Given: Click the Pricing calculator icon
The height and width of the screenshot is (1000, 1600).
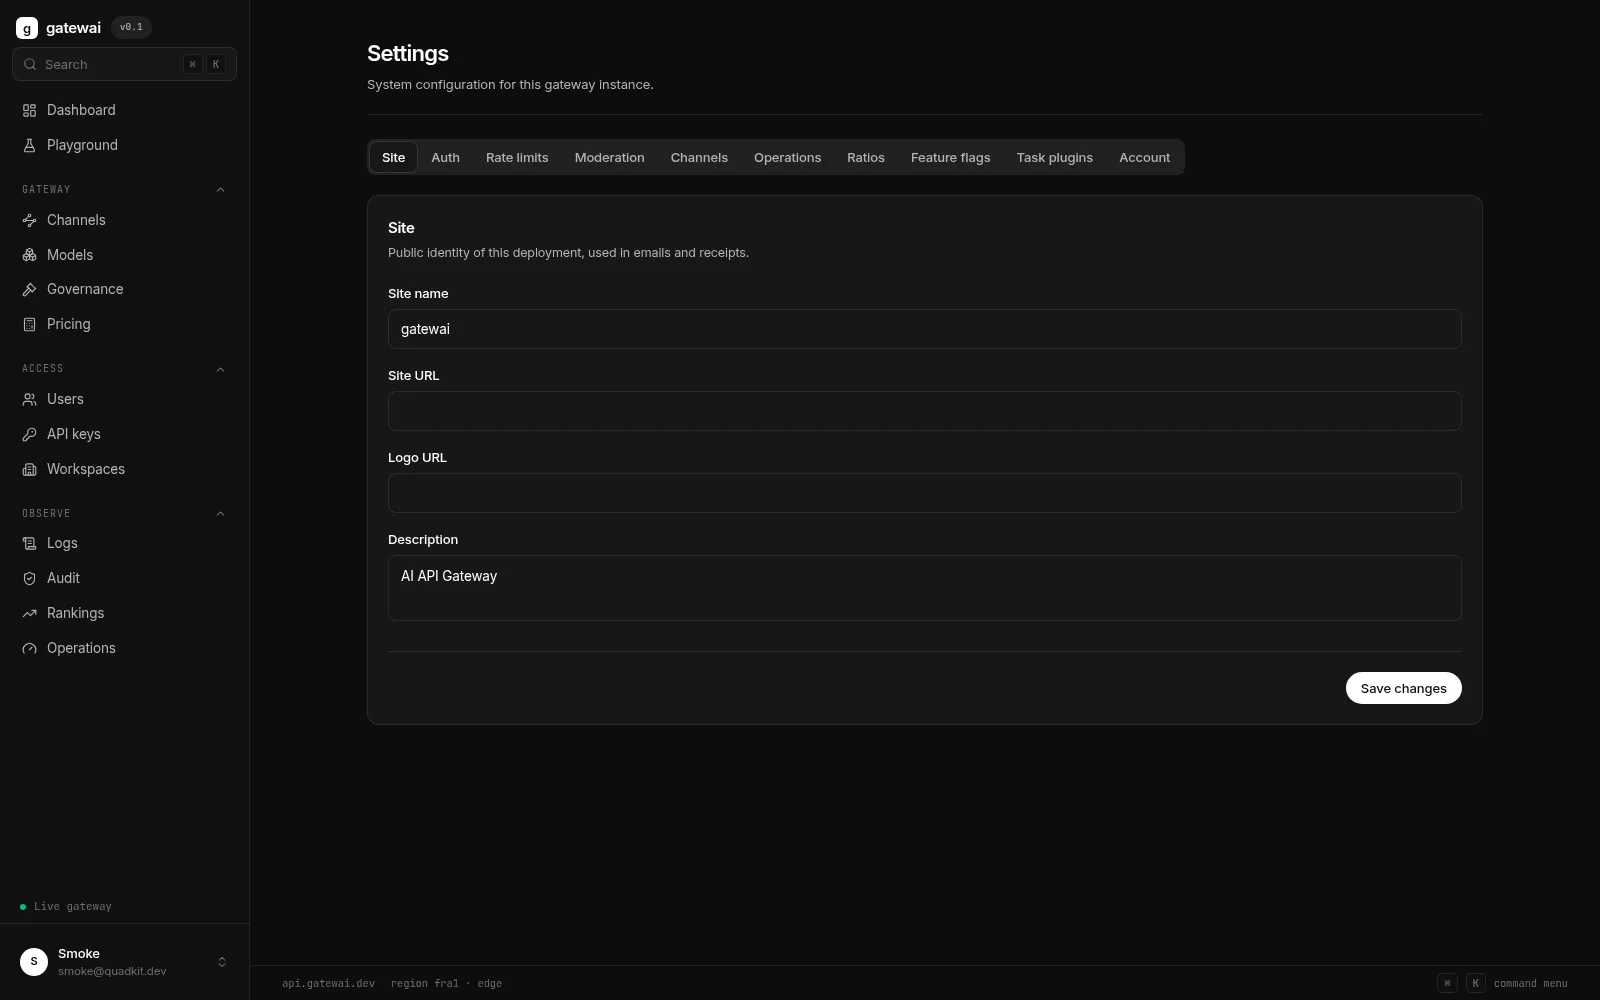Looking at the screenshot, I should (x=30, y=324).
